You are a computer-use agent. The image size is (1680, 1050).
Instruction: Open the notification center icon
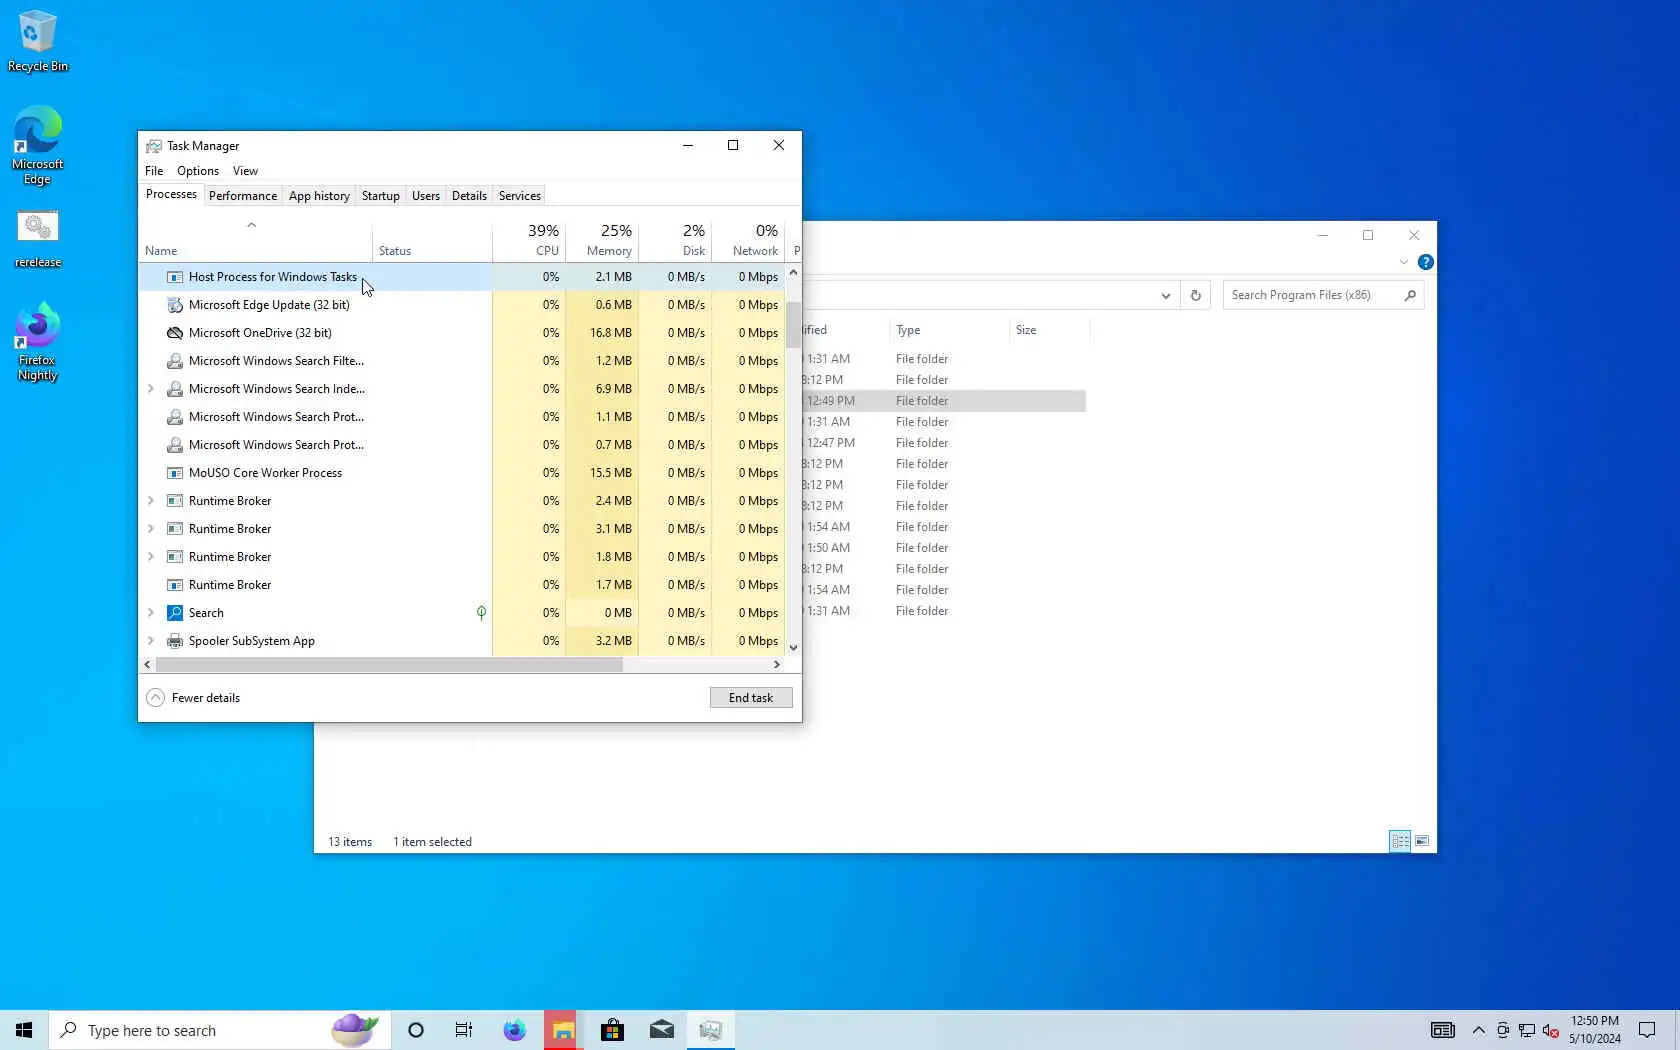coord(1647,1030)
